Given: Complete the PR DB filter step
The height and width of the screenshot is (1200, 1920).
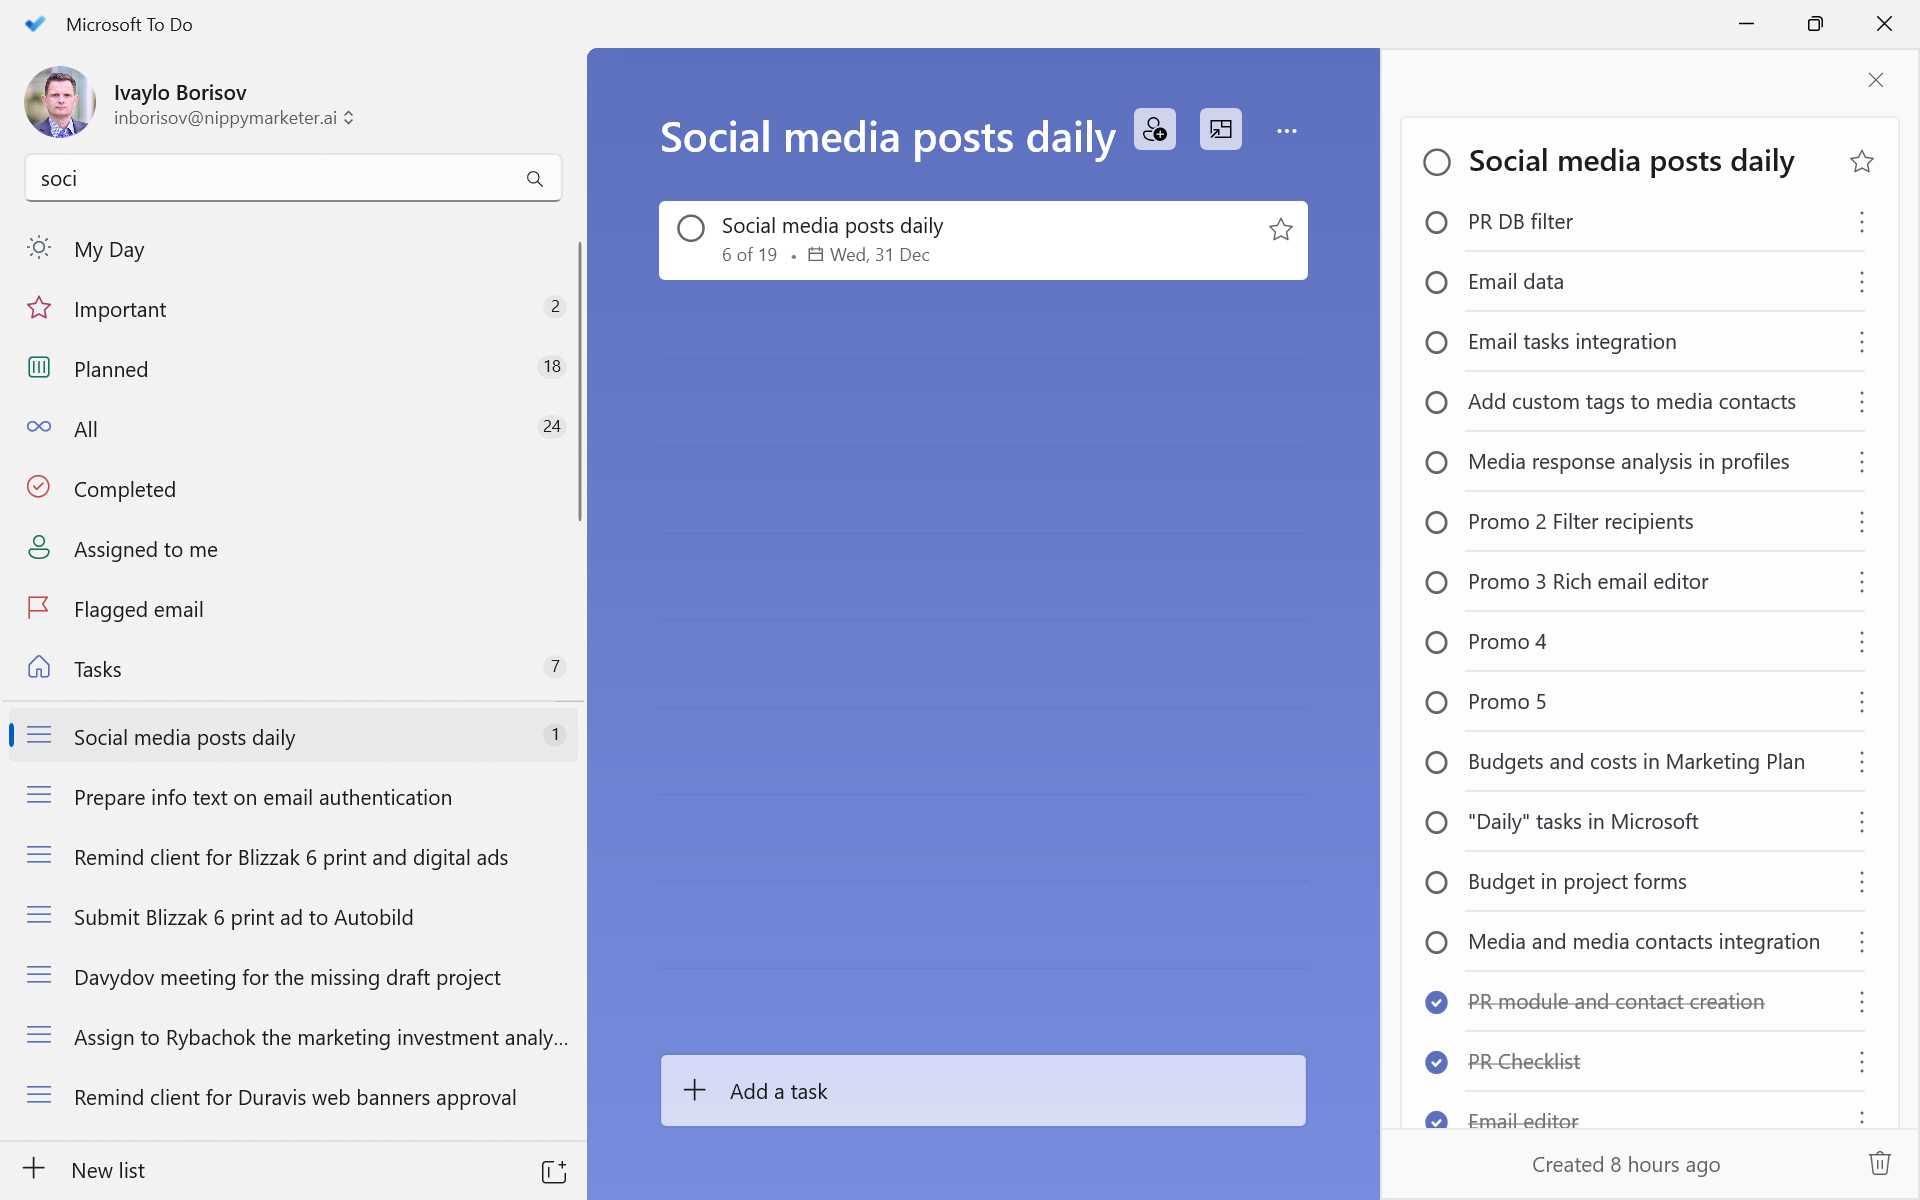Looking at the screenshot, I should click(1437, 222).
